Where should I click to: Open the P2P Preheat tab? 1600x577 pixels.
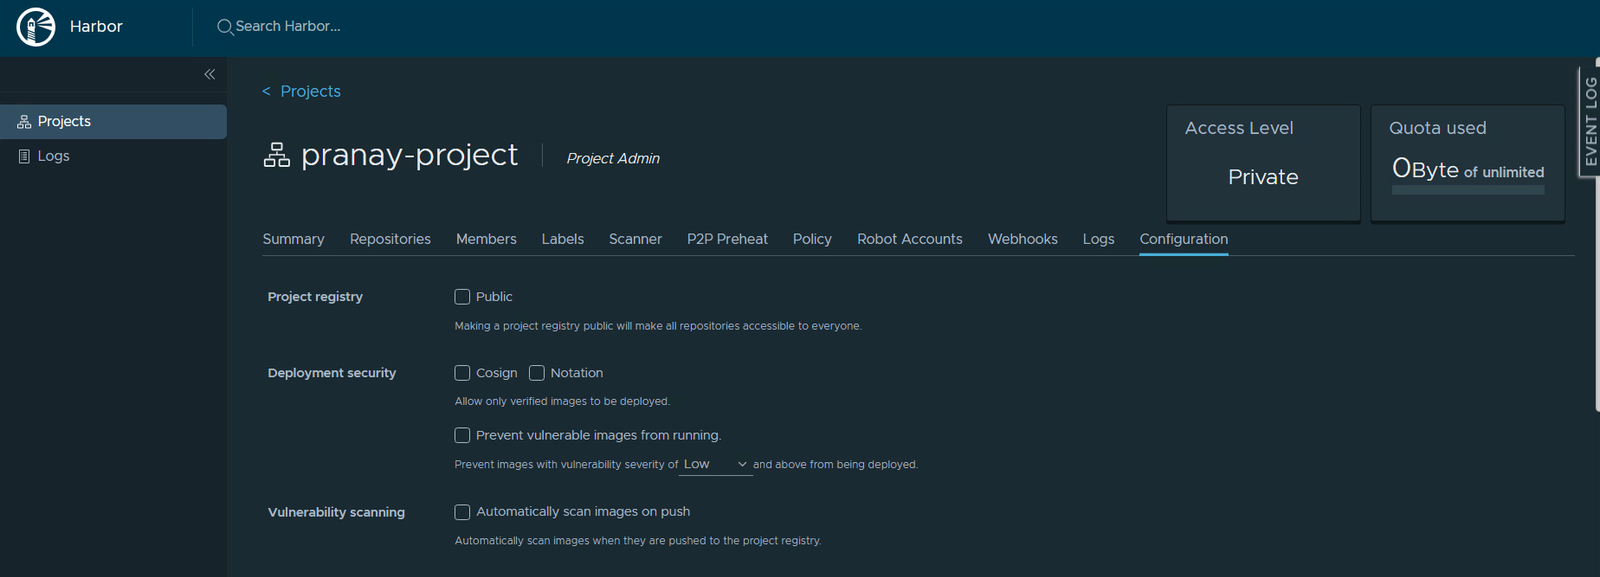coord(727,239)
